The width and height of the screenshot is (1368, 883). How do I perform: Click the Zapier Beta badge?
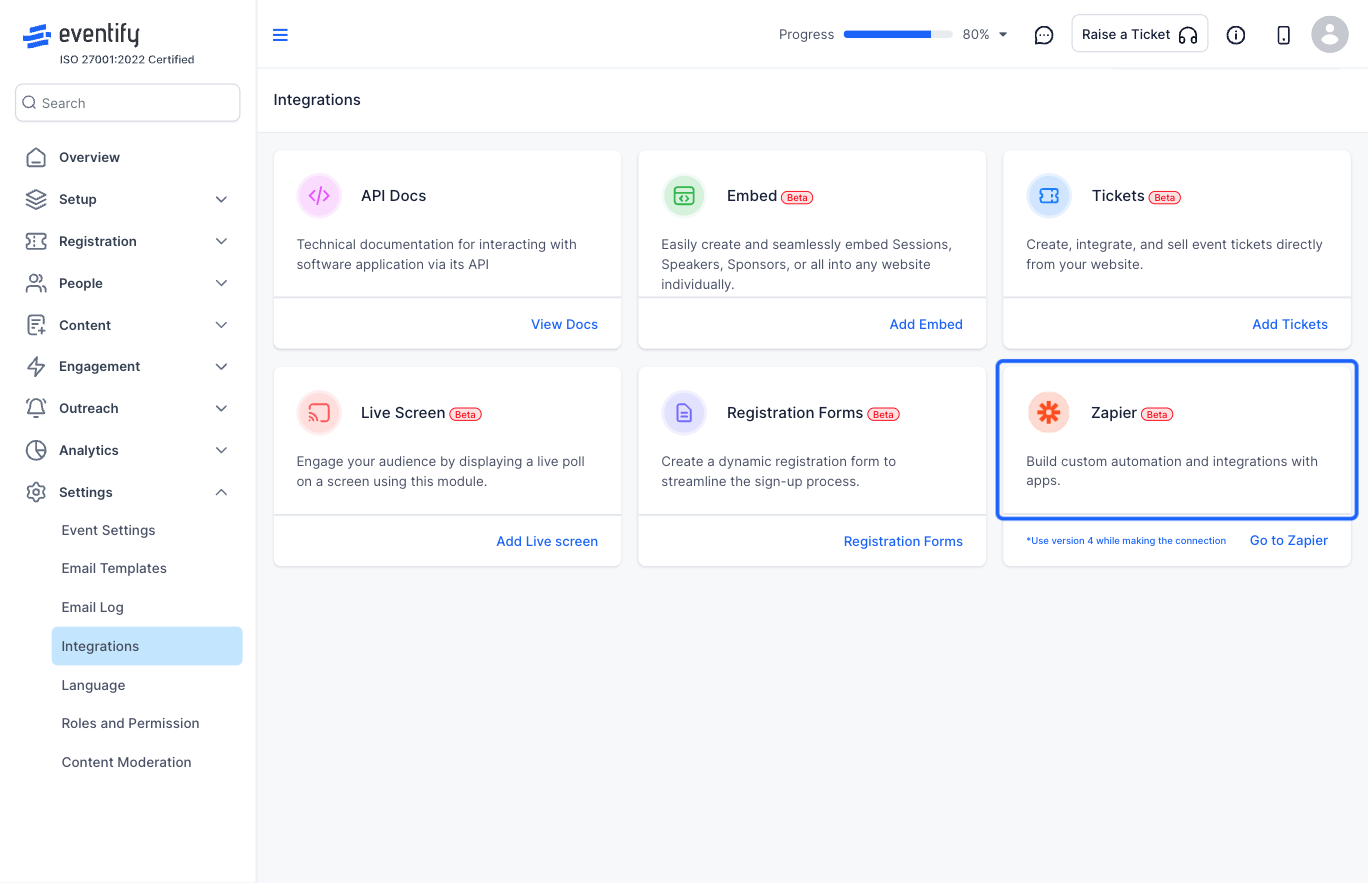pos(1157,414)
